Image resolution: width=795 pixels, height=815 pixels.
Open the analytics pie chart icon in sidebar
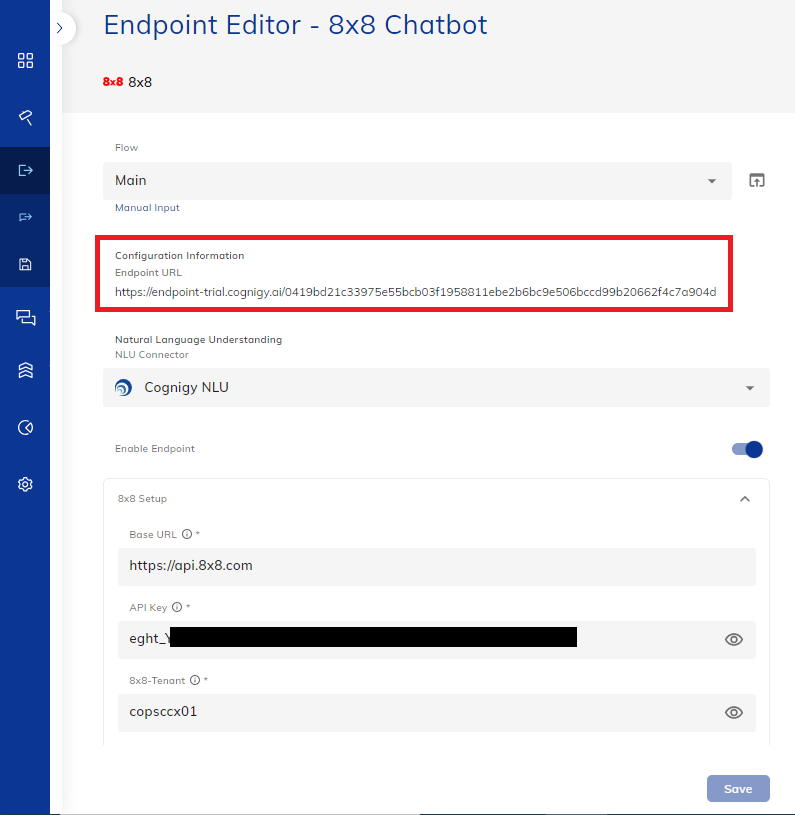(x=25, y=427)
